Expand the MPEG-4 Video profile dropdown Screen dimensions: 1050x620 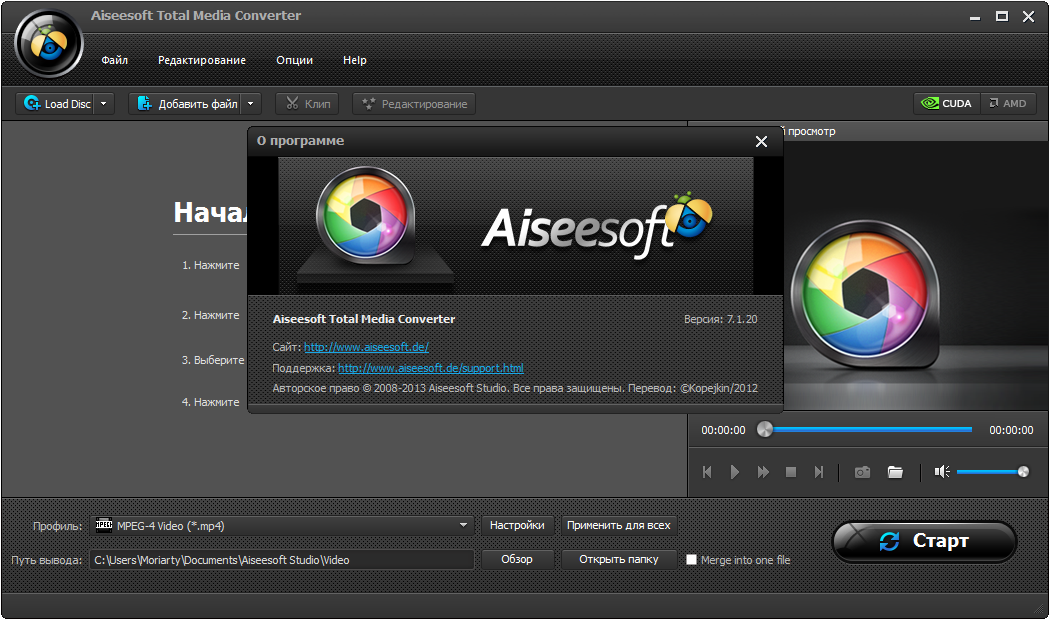[x=463, y=526]
